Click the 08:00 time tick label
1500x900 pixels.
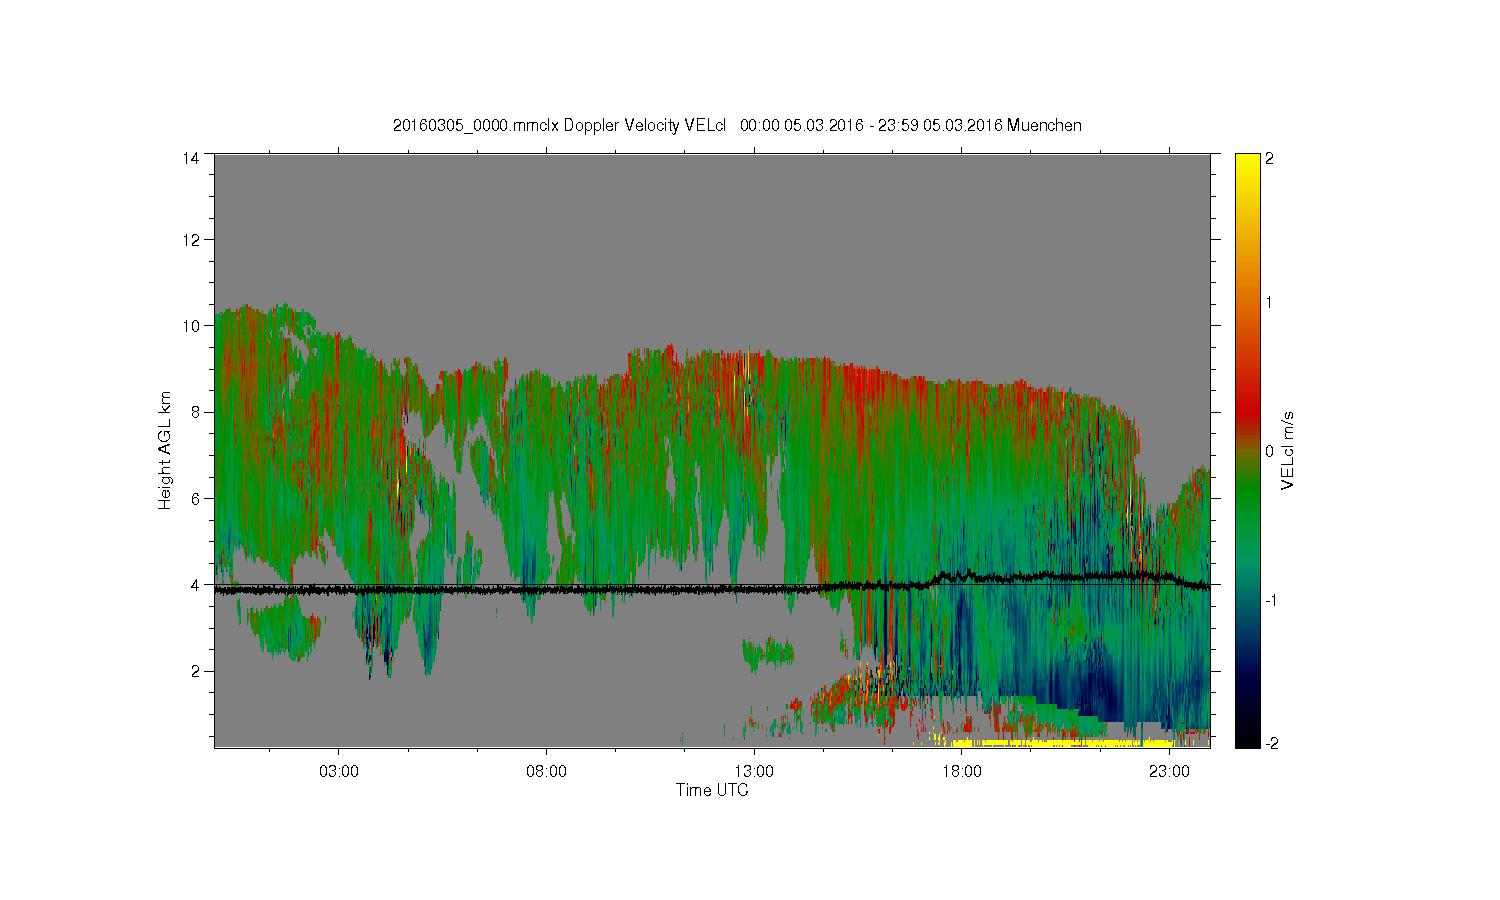pyautogui.click(x=547, y=772)
